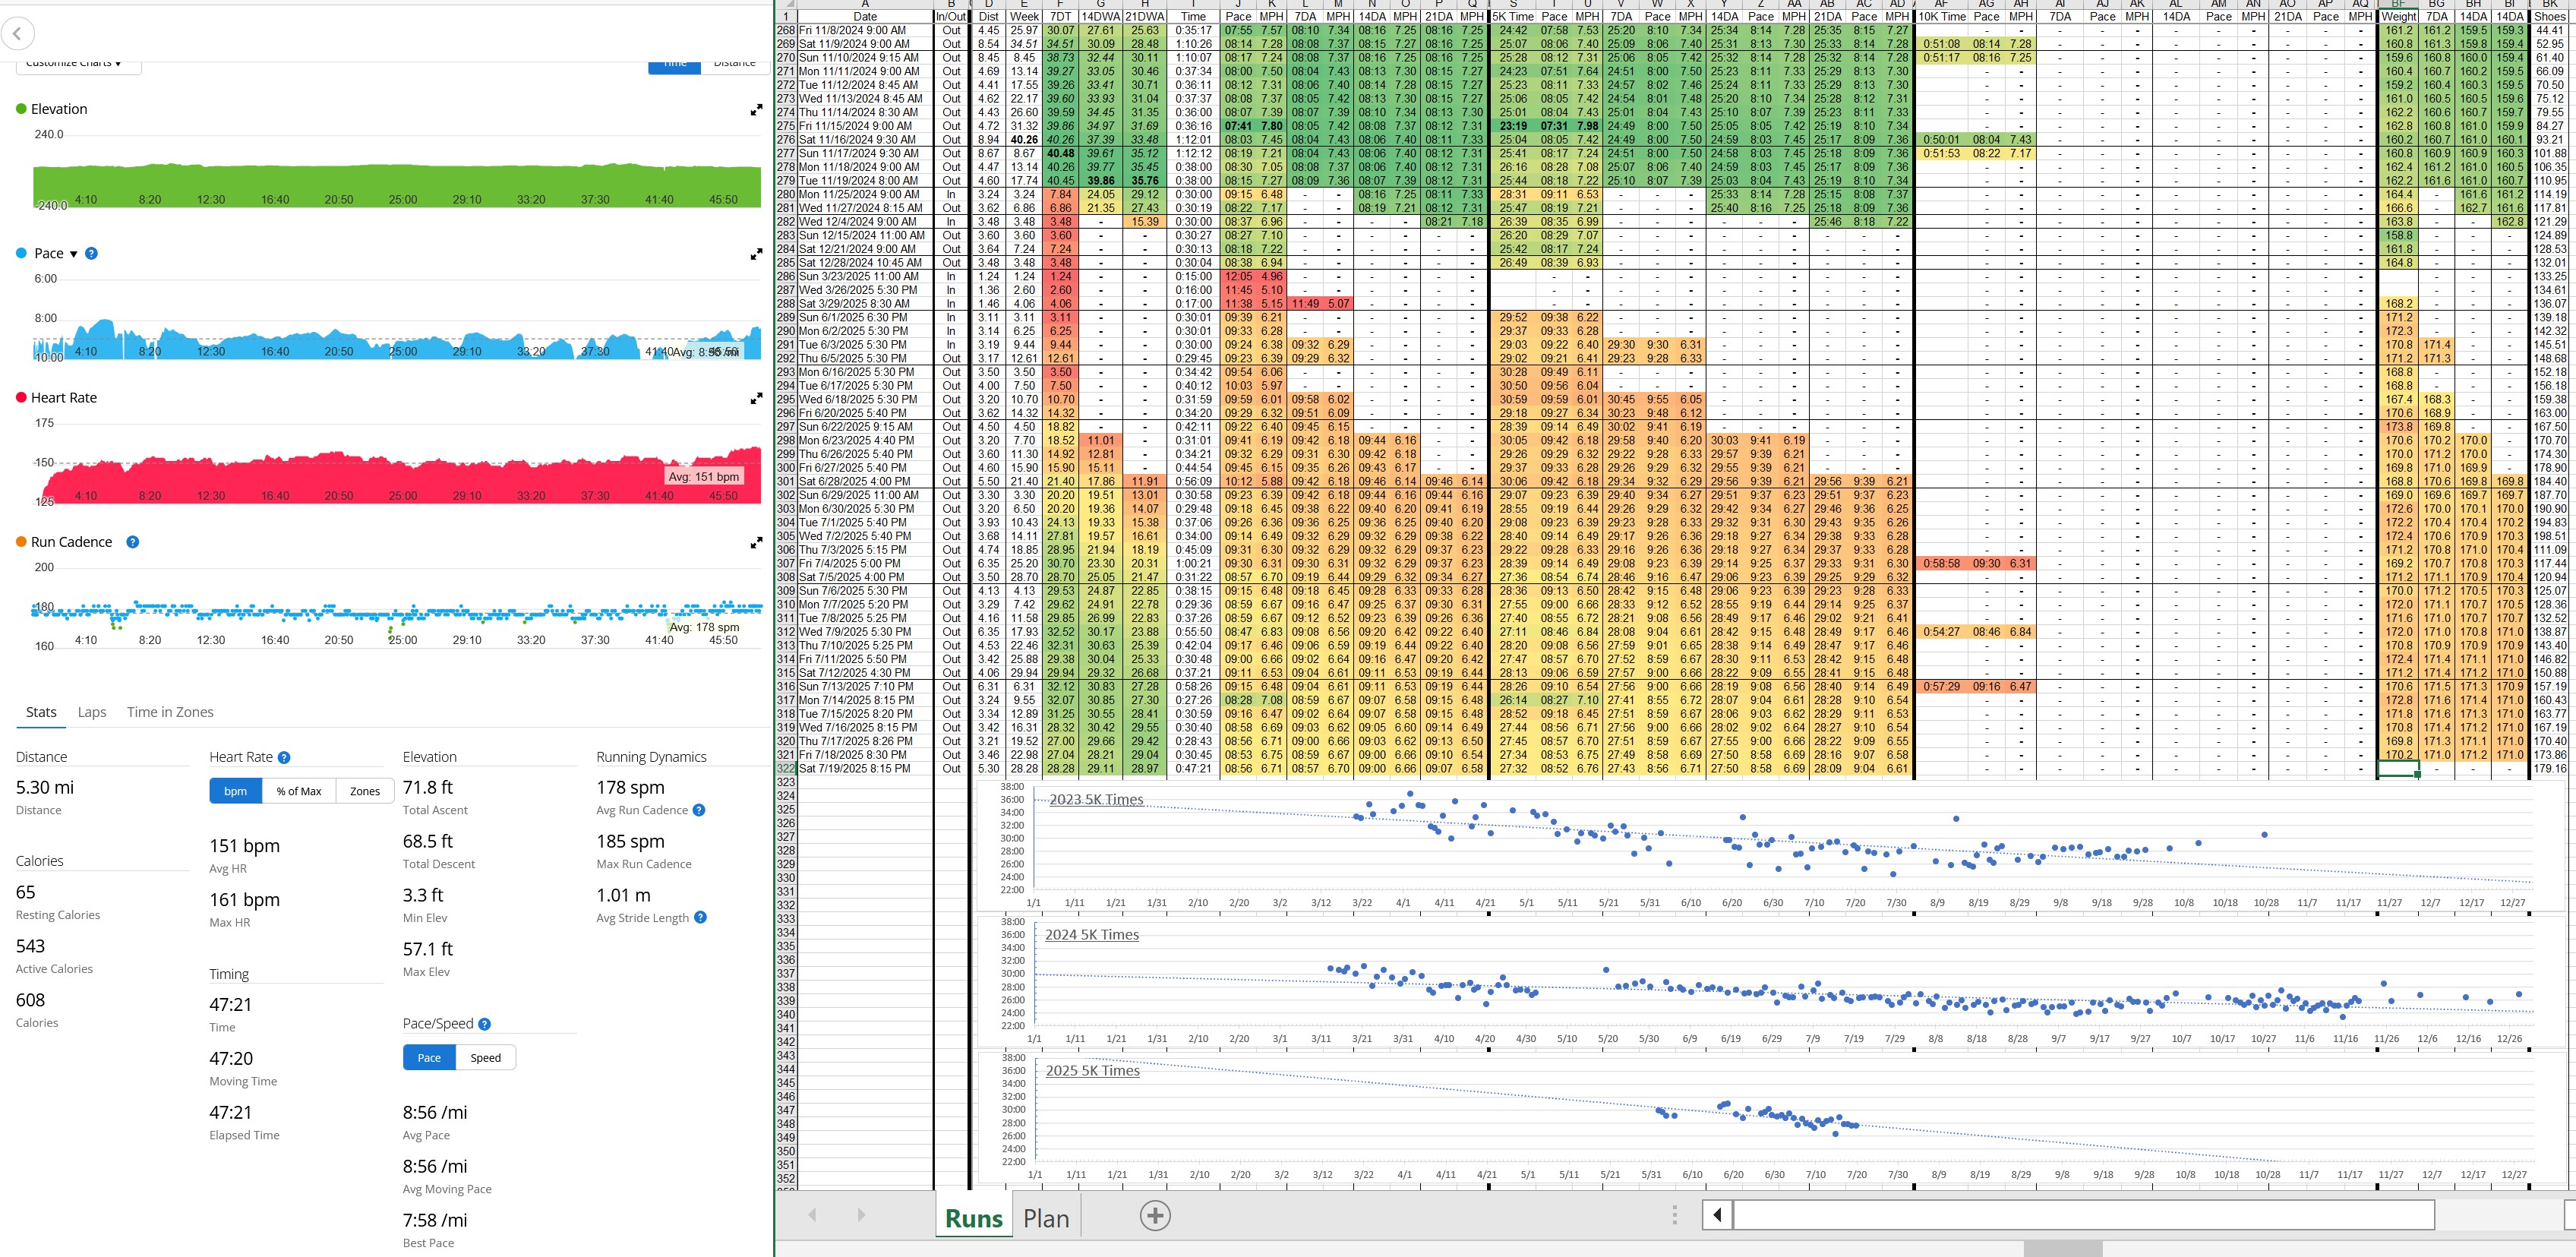Select the Date header cell in column A

(x=865, y=17)
